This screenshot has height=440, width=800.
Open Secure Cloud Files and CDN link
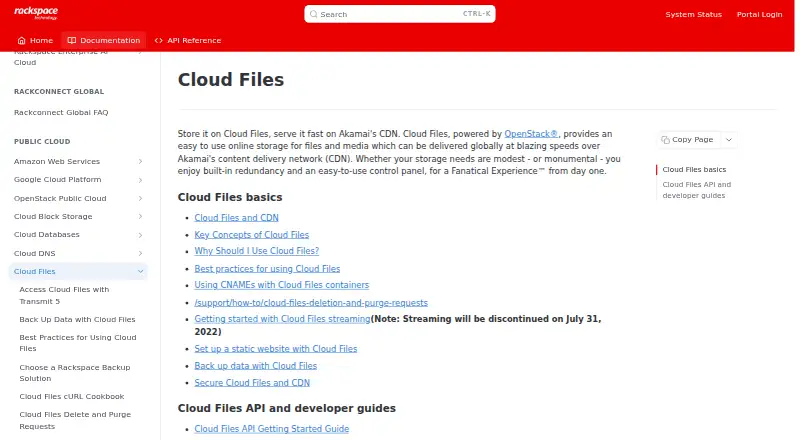[252, 383]
